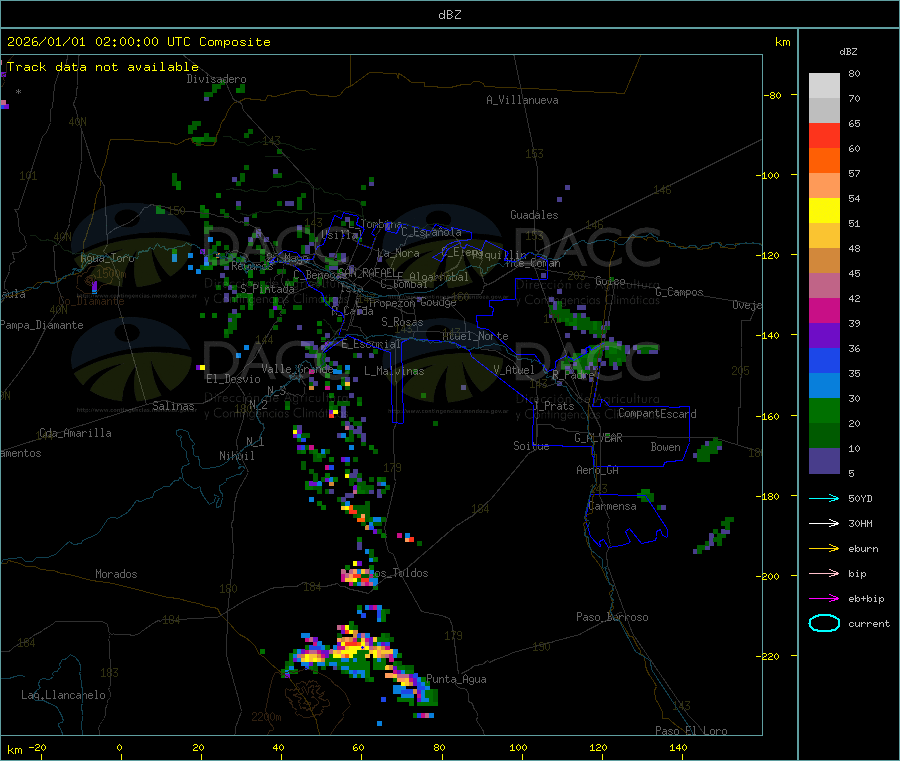Select the light gray 70 dBZ swatch at the top
Viewport: 900px width, 761px height.
(824, 86)
